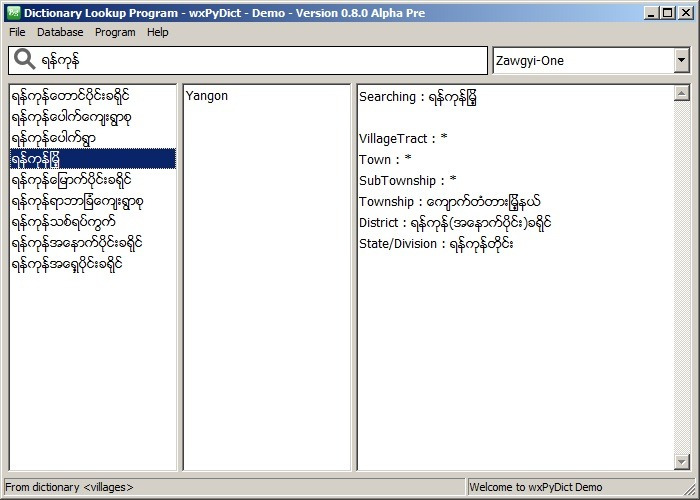The height and width of the screenshot is (500, 700).
Task: Click the VillageTract line
Action: [403, 138]
